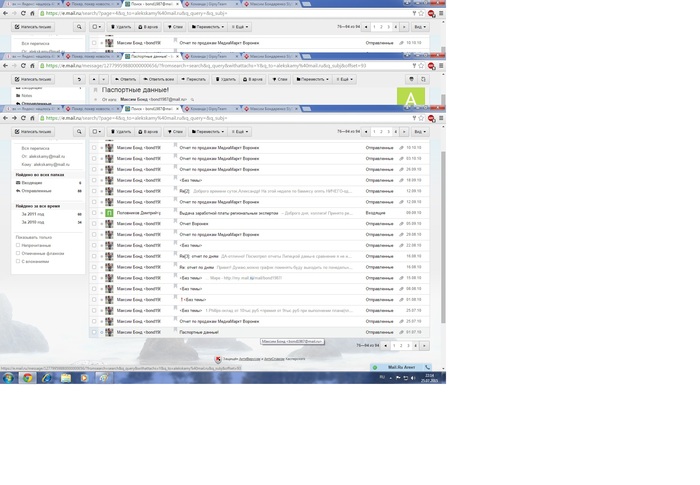Toggle the read dot on the Отчет Воронеж row

coord(101,224)
